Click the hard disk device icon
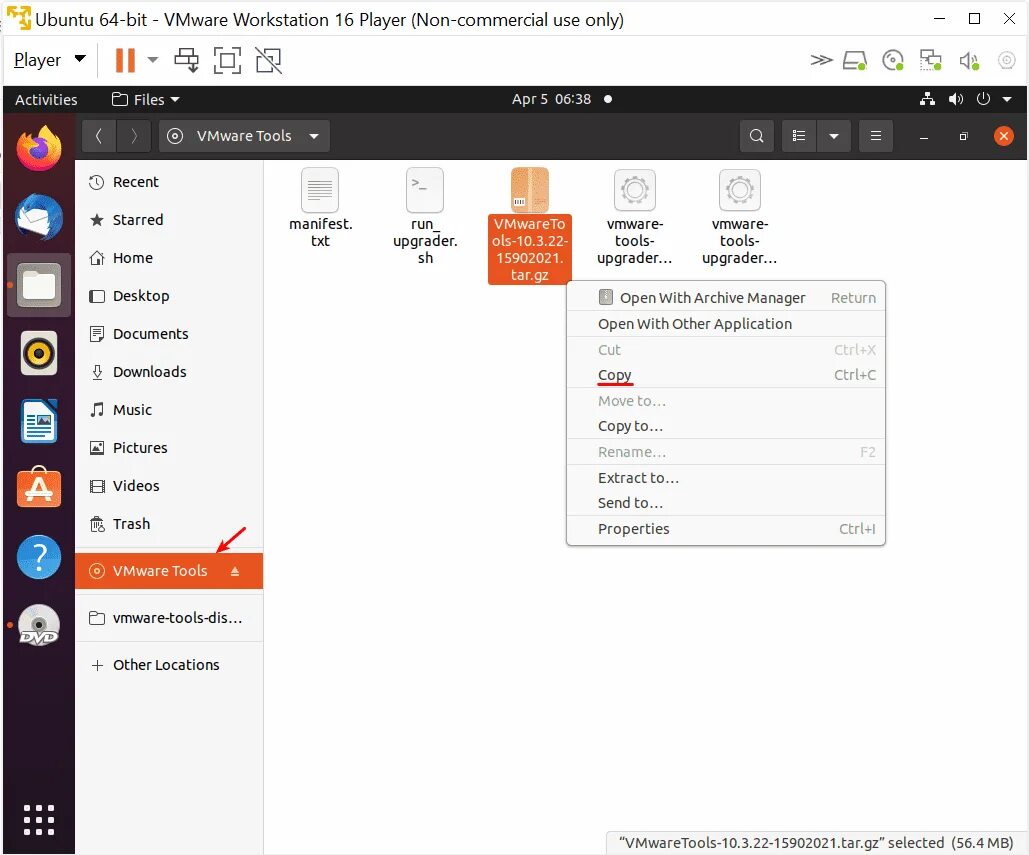1029x855 pixels. tap(854, 61)
